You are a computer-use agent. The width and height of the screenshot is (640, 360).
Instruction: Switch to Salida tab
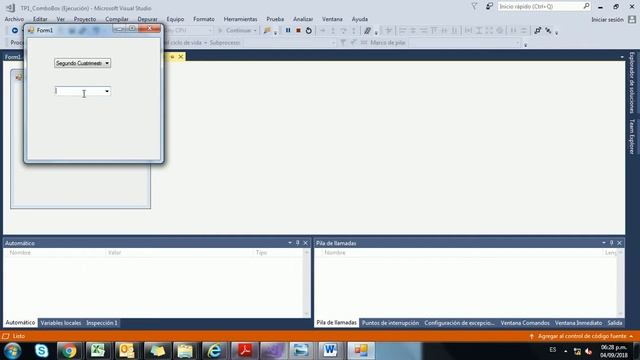615,323
